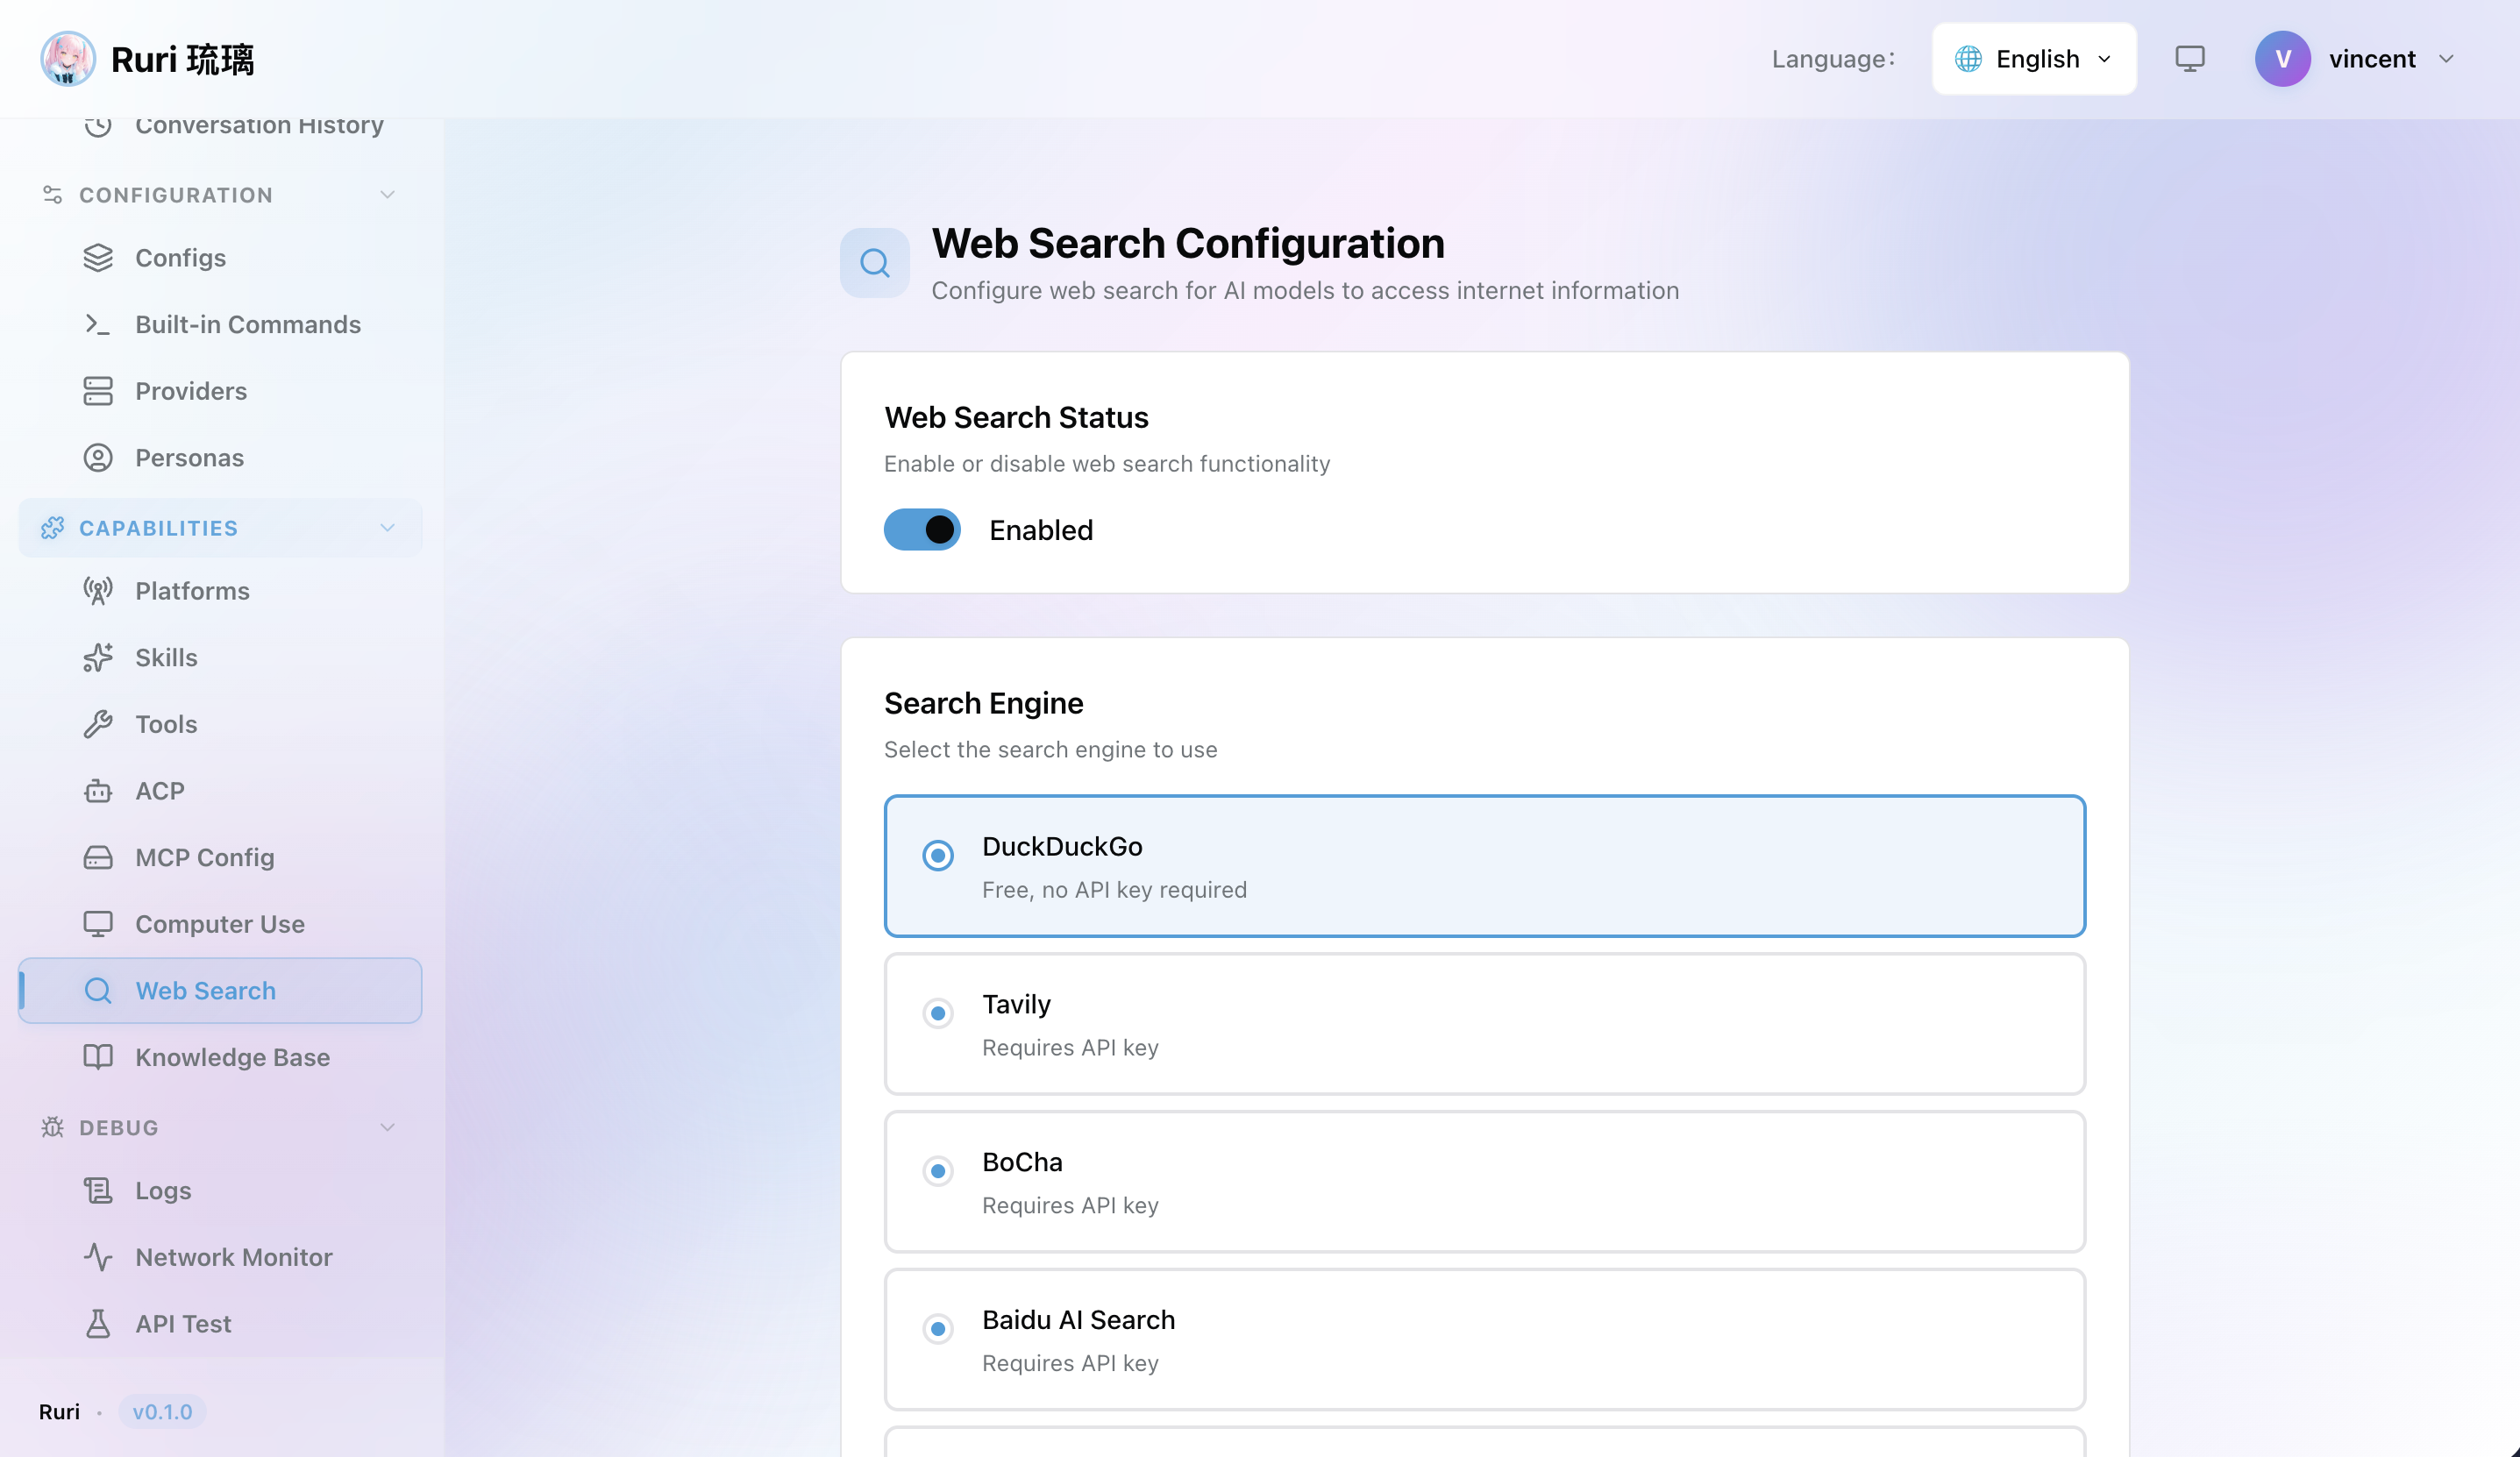Open the Skills label in sidebar
The image size is (2520, 1457).
click(166, 658)
